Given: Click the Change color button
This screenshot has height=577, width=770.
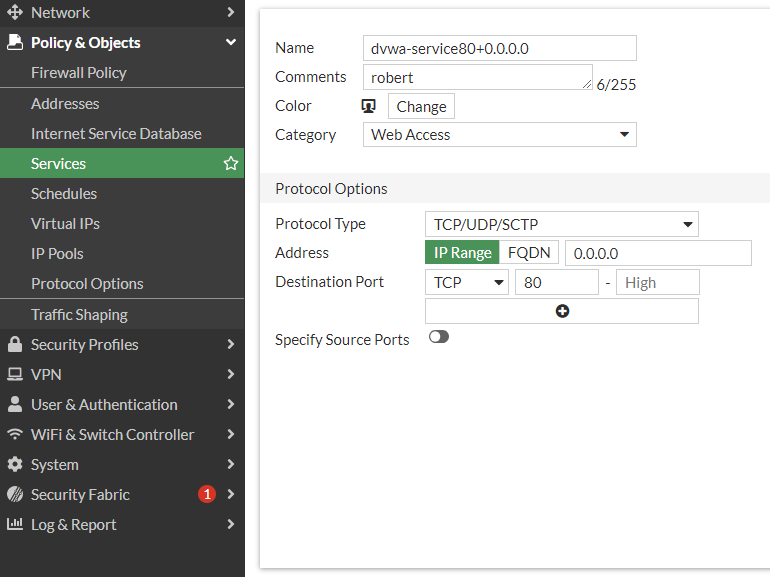Looking at the screenshot, I should pos(421,106).
